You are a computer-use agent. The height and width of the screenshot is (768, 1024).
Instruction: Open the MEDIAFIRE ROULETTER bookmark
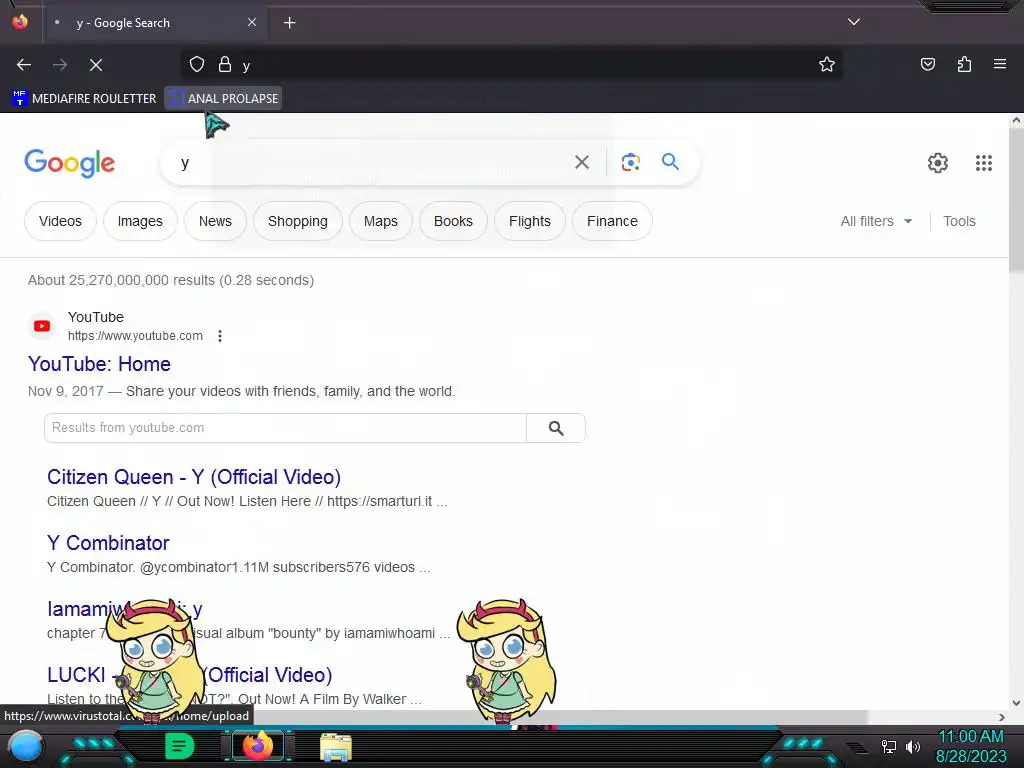point(84,99)
